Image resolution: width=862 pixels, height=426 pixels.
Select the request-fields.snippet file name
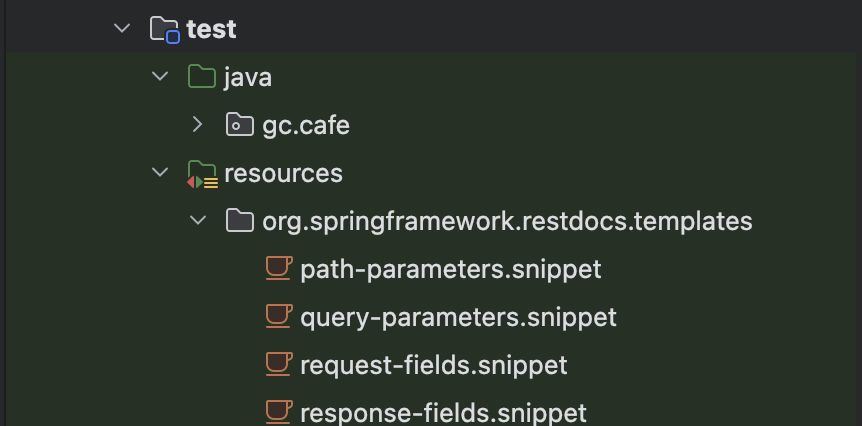coord(433,365)
